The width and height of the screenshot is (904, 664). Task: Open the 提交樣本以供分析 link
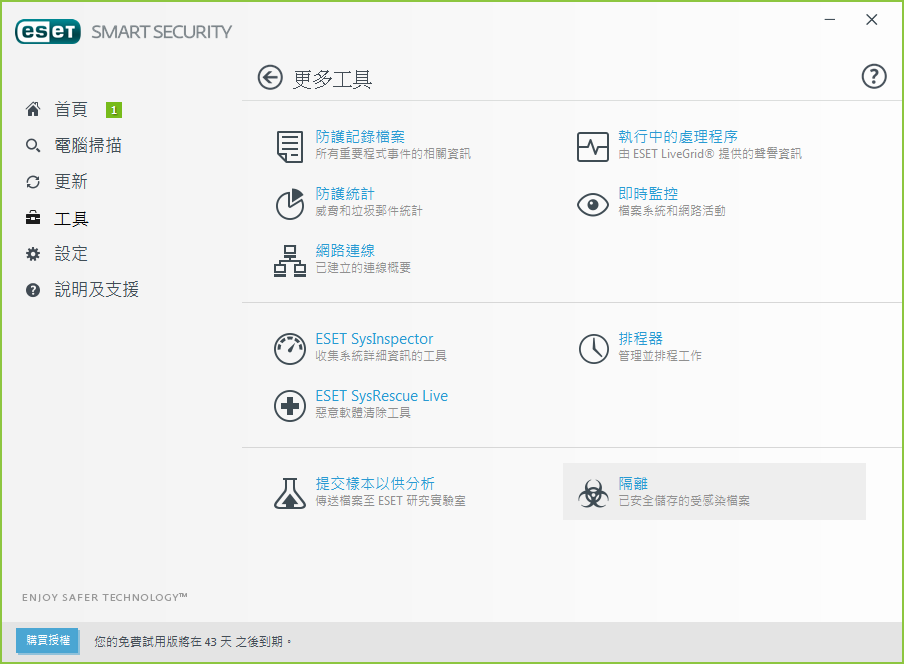(x=375, y=484)
